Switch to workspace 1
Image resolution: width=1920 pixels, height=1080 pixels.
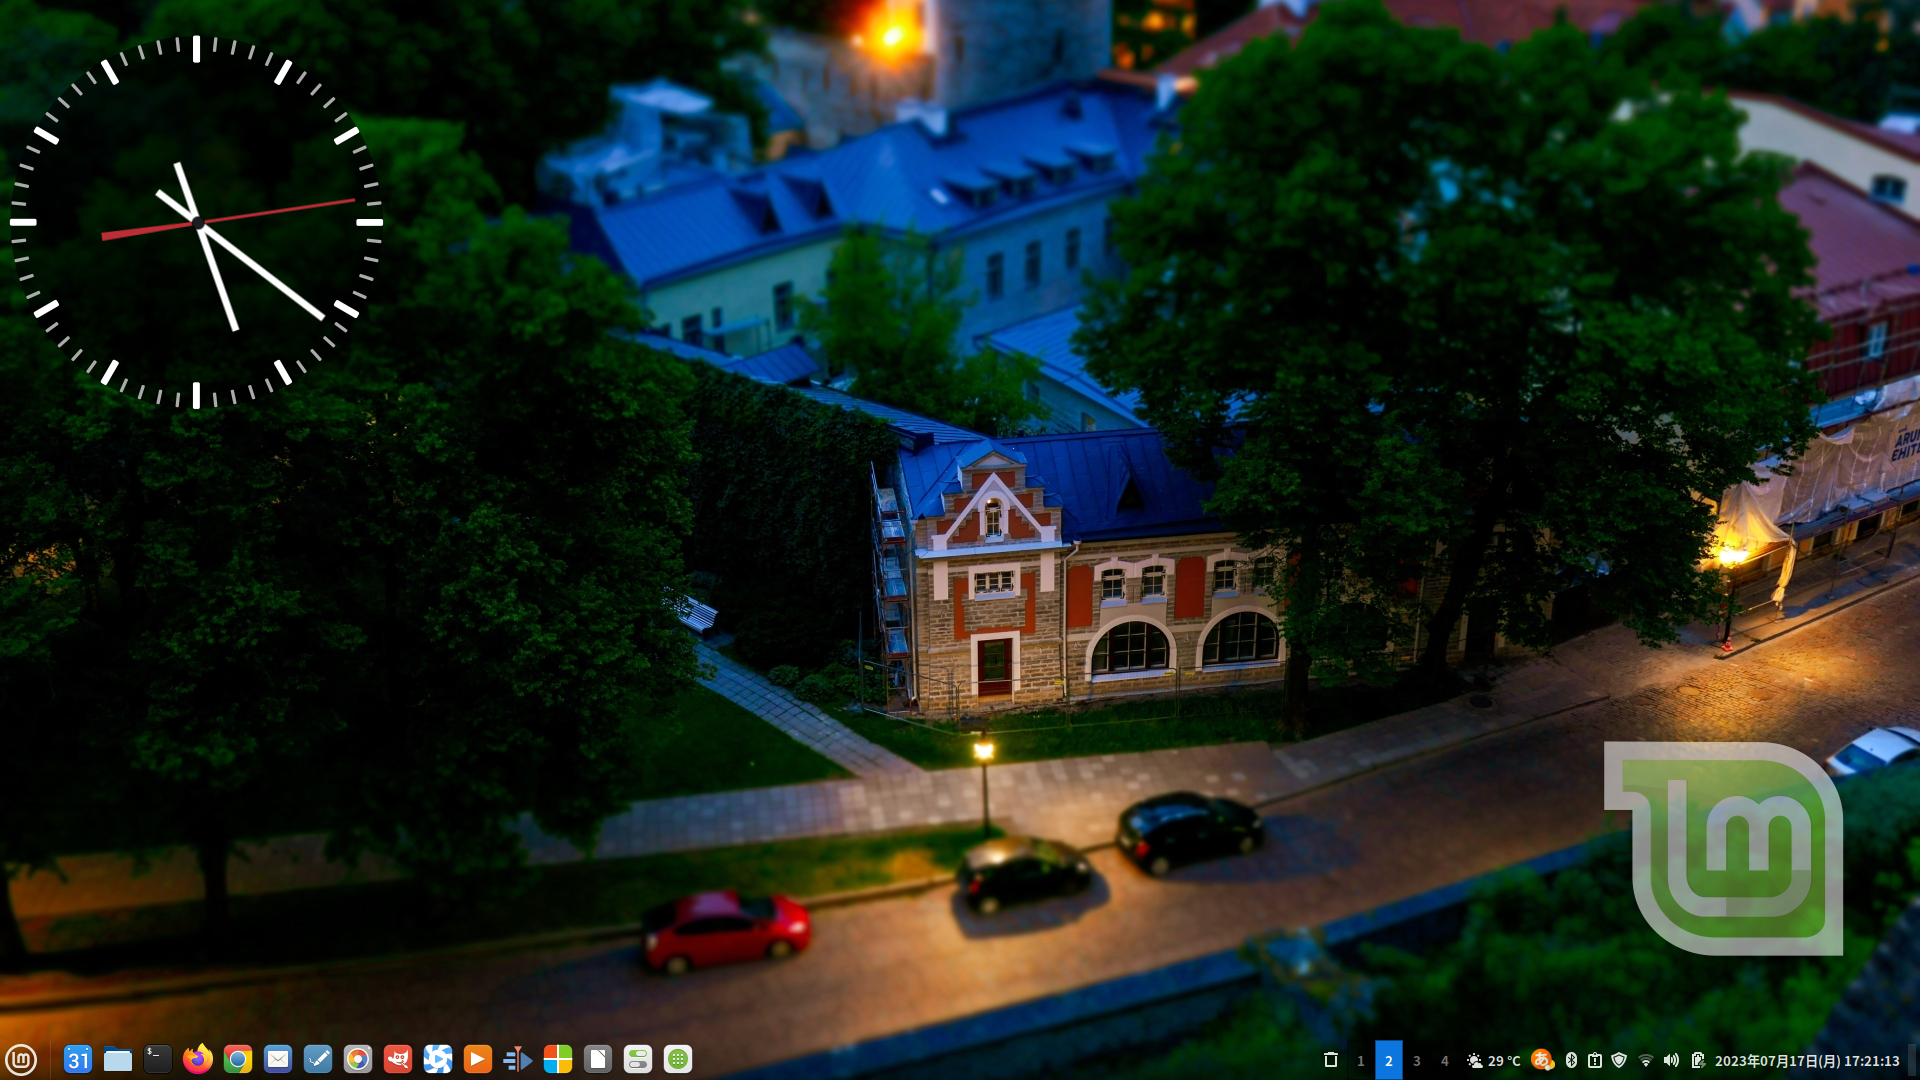point(1361,1061)
